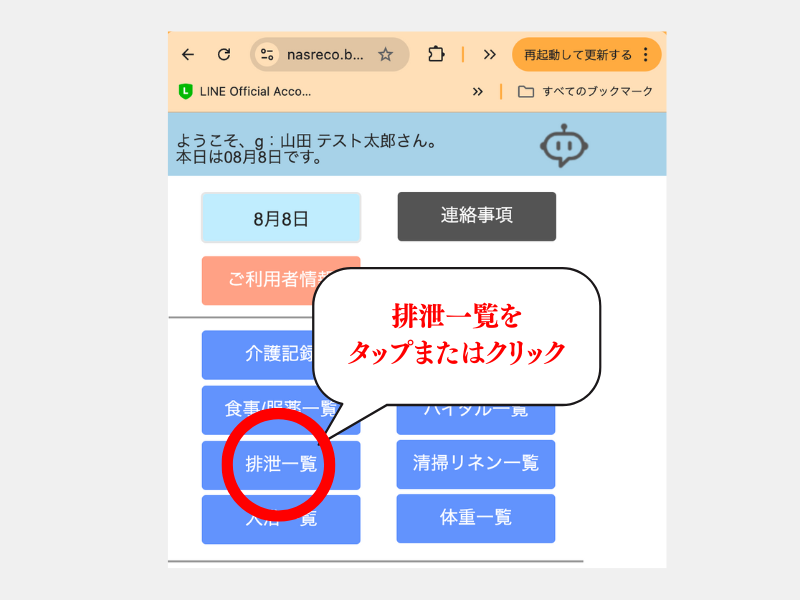
Task: Expand hidden bookmarks overflow chevrons
Action: click(478, 91)
